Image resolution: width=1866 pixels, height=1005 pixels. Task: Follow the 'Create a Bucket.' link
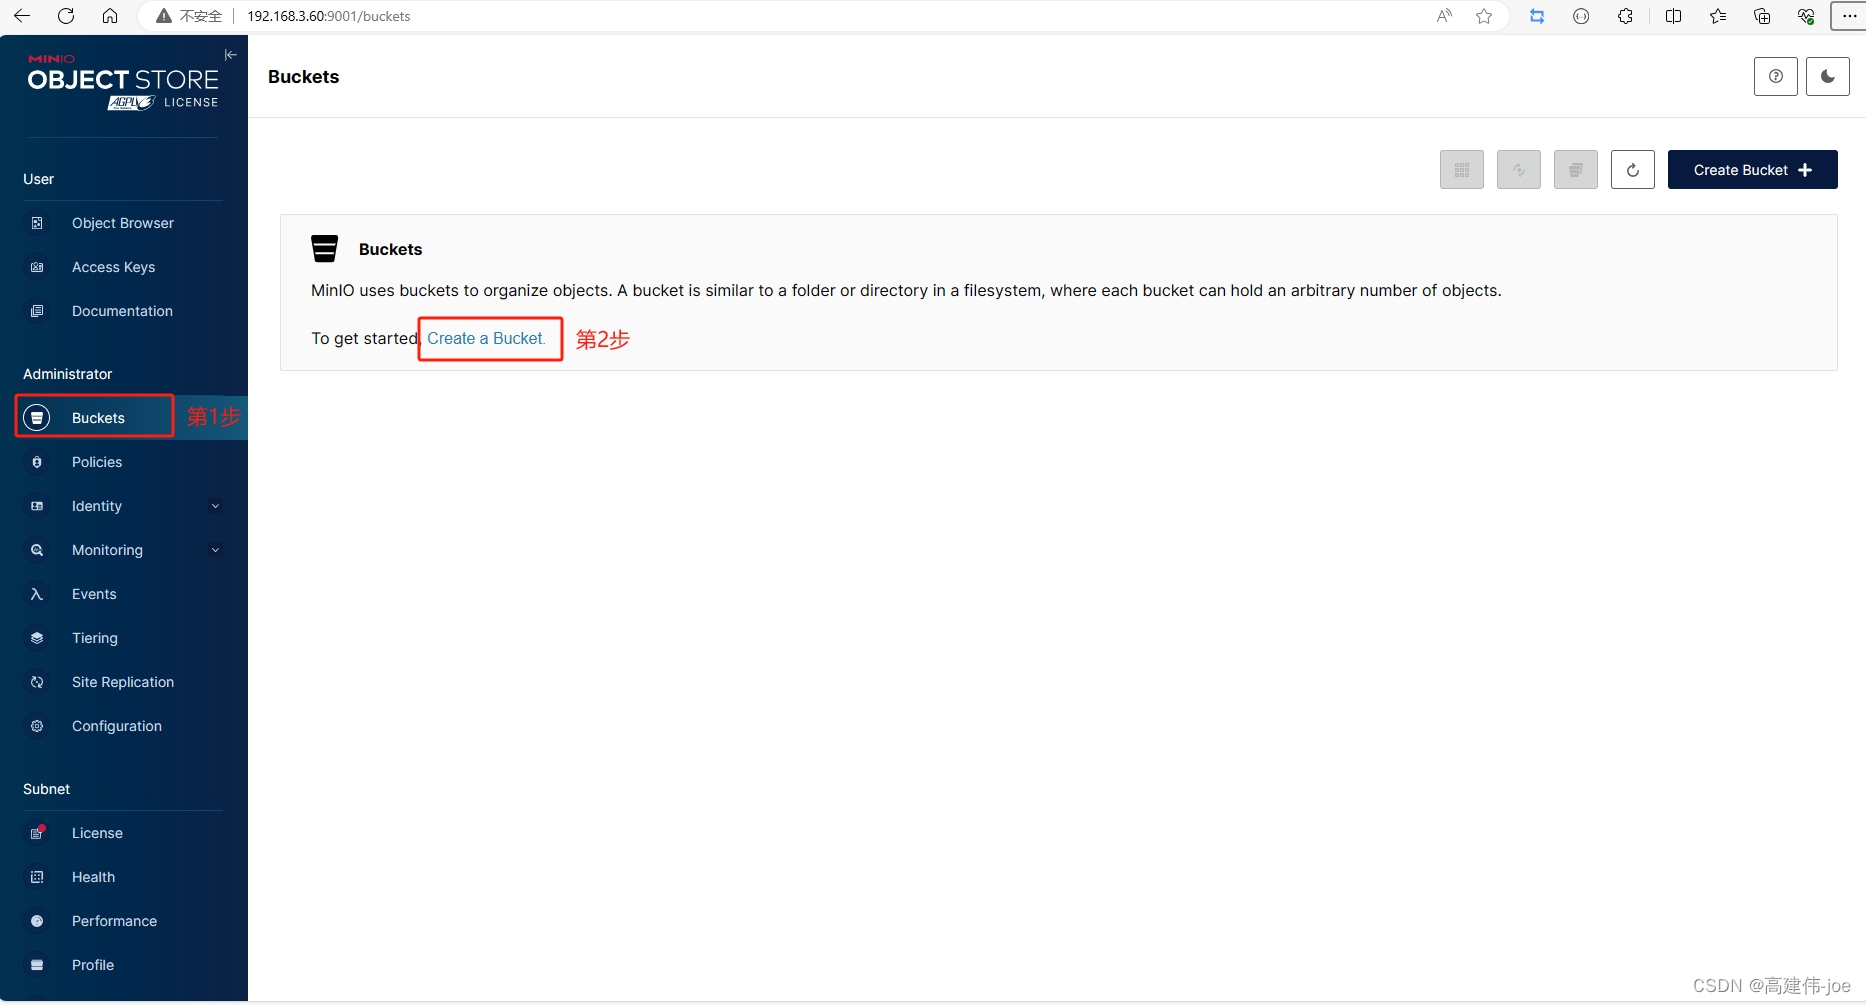[x=487, y=338]
